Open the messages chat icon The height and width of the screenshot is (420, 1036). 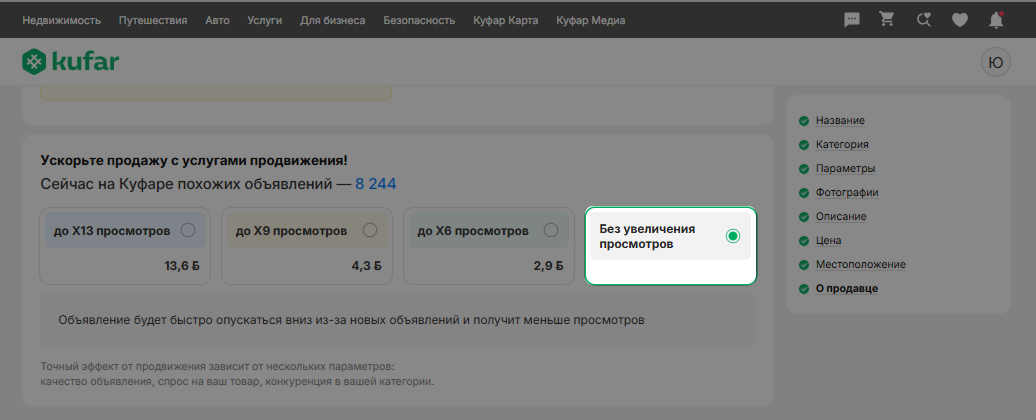852,20
